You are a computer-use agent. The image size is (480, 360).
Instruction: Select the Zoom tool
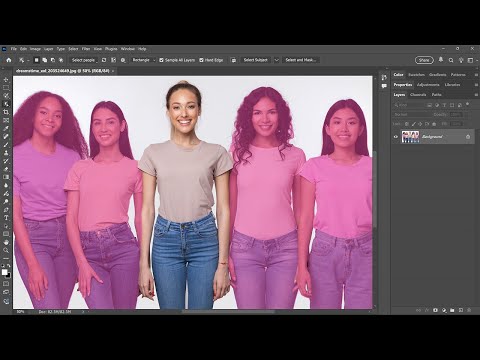(x=6, y=250)
